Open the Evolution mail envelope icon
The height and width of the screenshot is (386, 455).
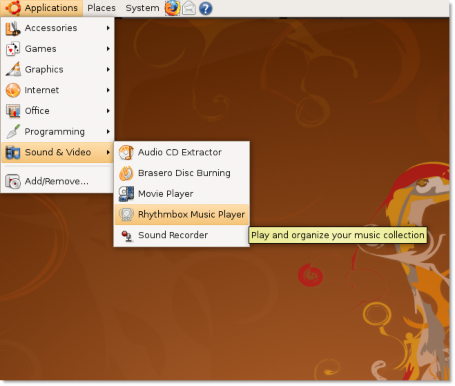(x=189, y=8)
